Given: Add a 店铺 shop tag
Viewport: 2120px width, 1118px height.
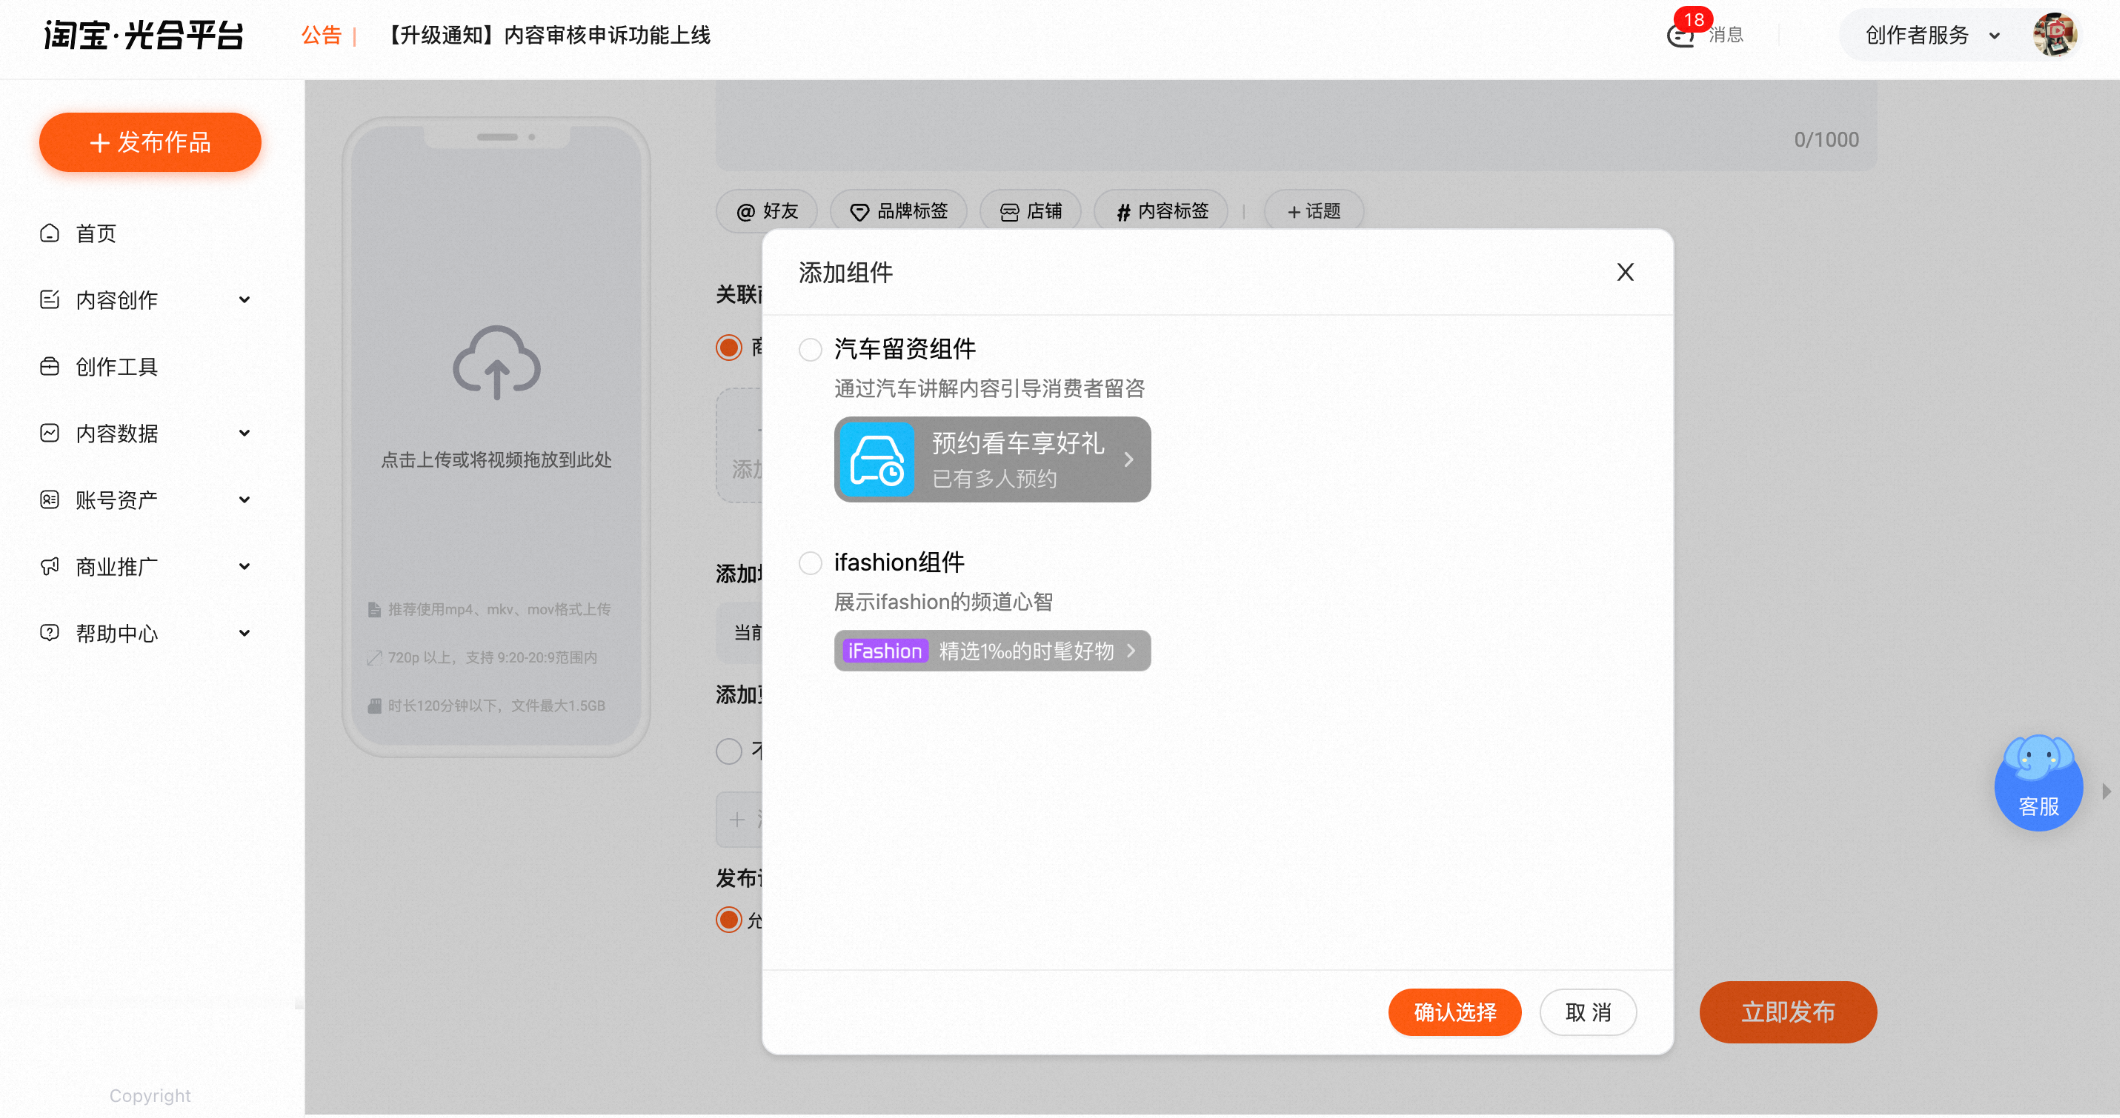Looking at the screenshot, I should [x=1030, y=211].
